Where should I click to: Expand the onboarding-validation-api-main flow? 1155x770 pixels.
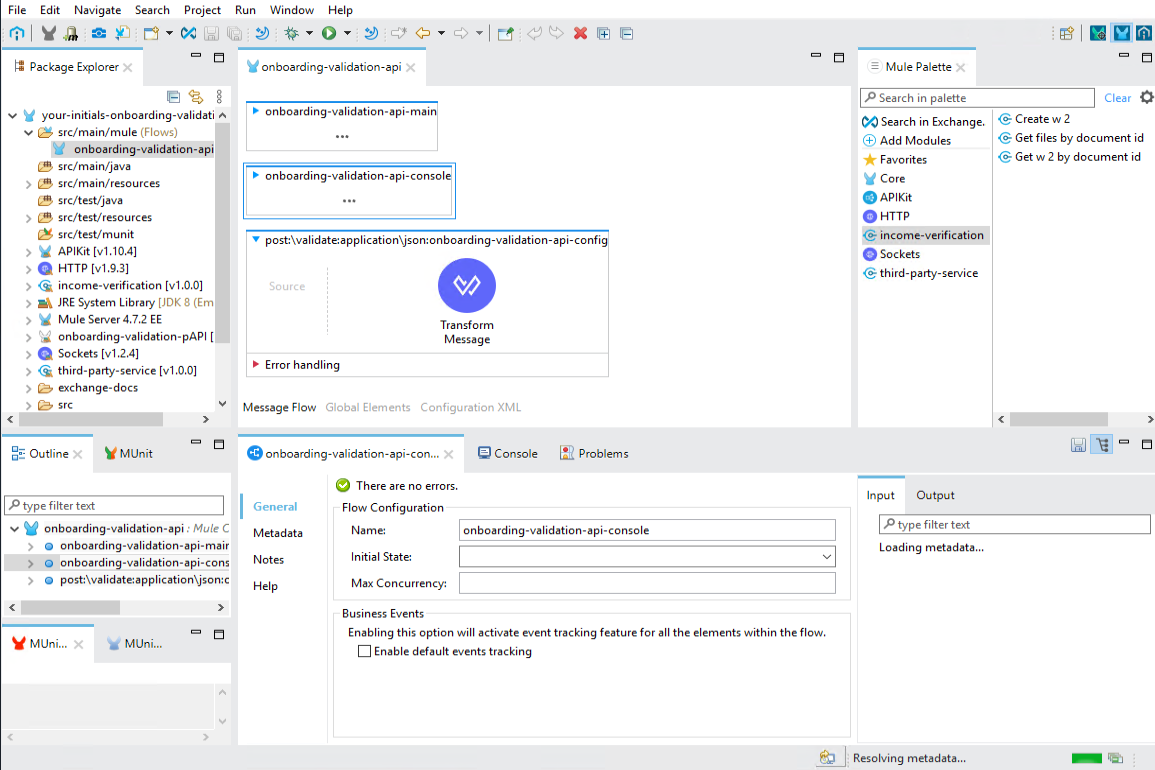coord(256,111)
